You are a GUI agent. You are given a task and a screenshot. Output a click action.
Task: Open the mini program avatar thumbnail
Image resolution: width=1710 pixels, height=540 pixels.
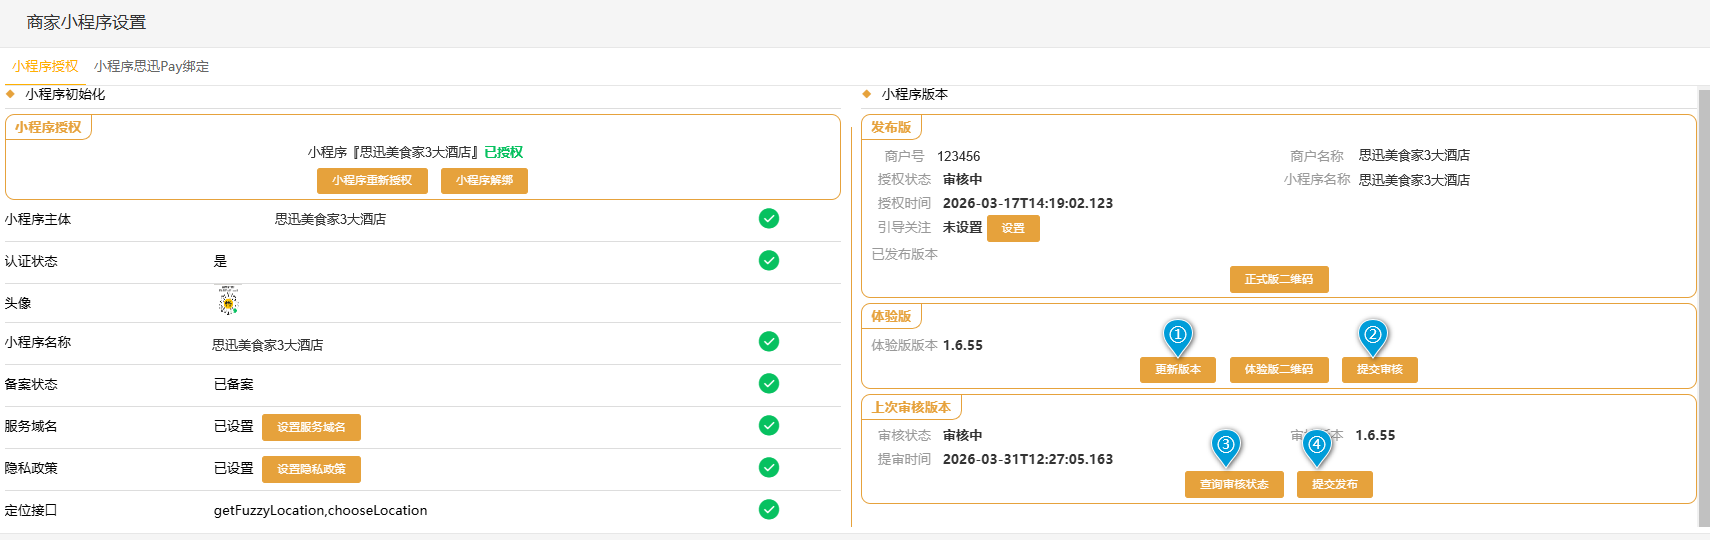tap(228, 300)
